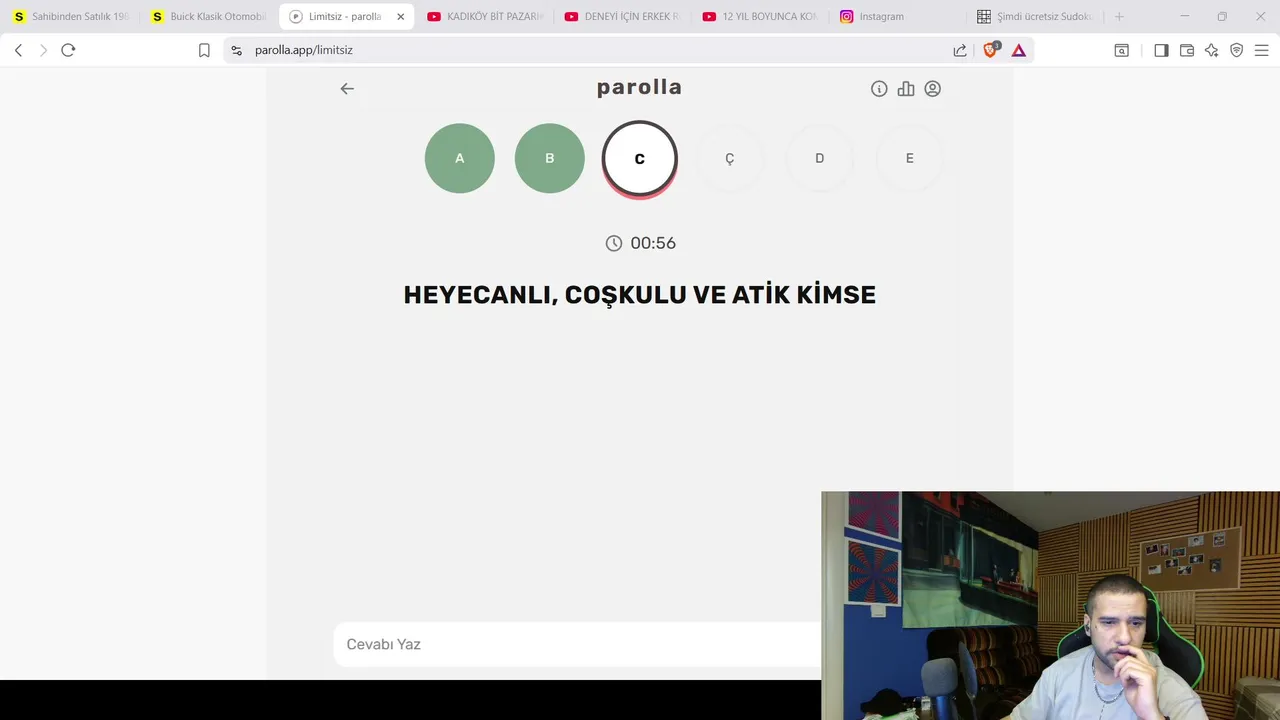The height and width of the screenshot is (720, 1280).
Task: Select the letter E circle
Action: coord(910,158)
